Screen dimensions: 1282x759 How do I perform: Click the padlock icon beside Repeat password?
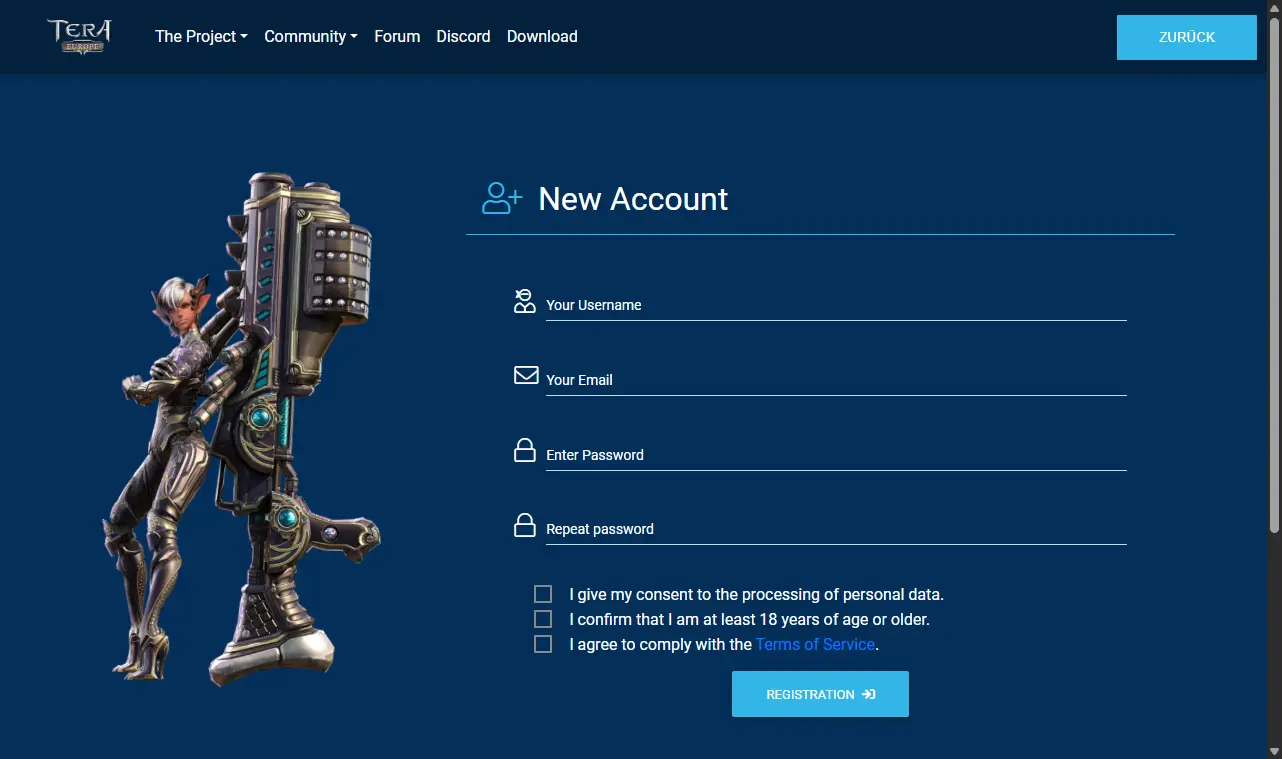point(525,525)
